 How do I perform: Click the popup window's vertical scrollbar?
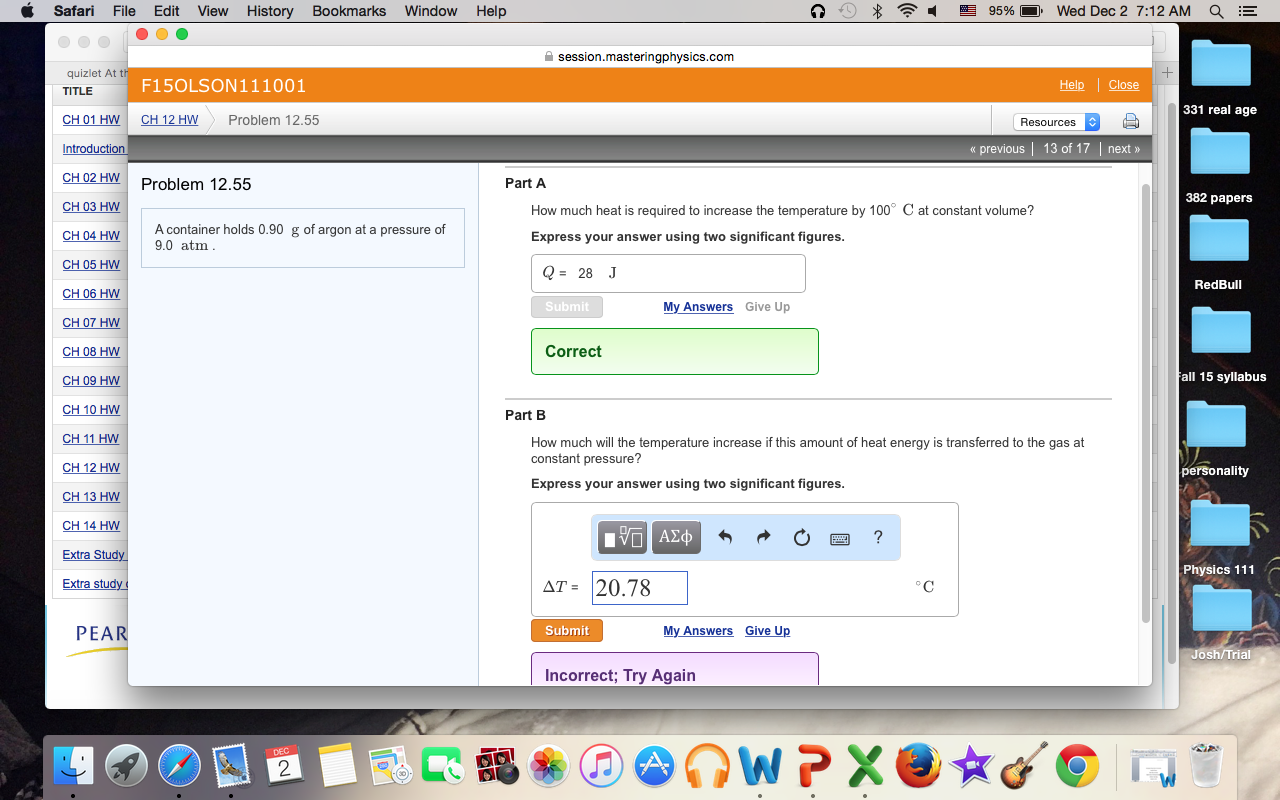(1145, 402)
